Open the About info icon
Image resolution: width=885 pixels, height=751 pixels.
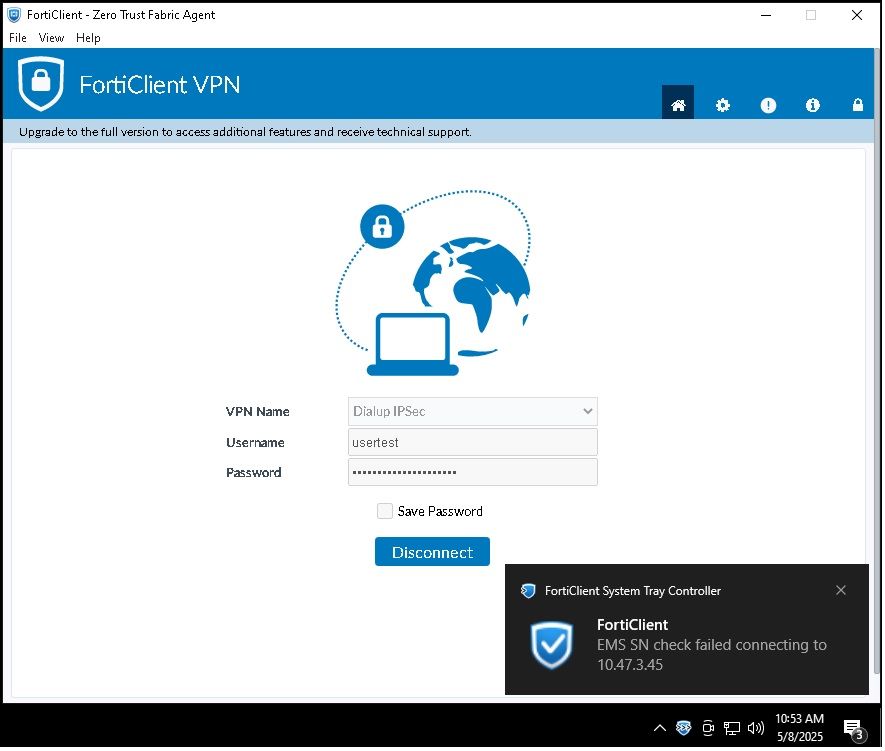(814, 105)
